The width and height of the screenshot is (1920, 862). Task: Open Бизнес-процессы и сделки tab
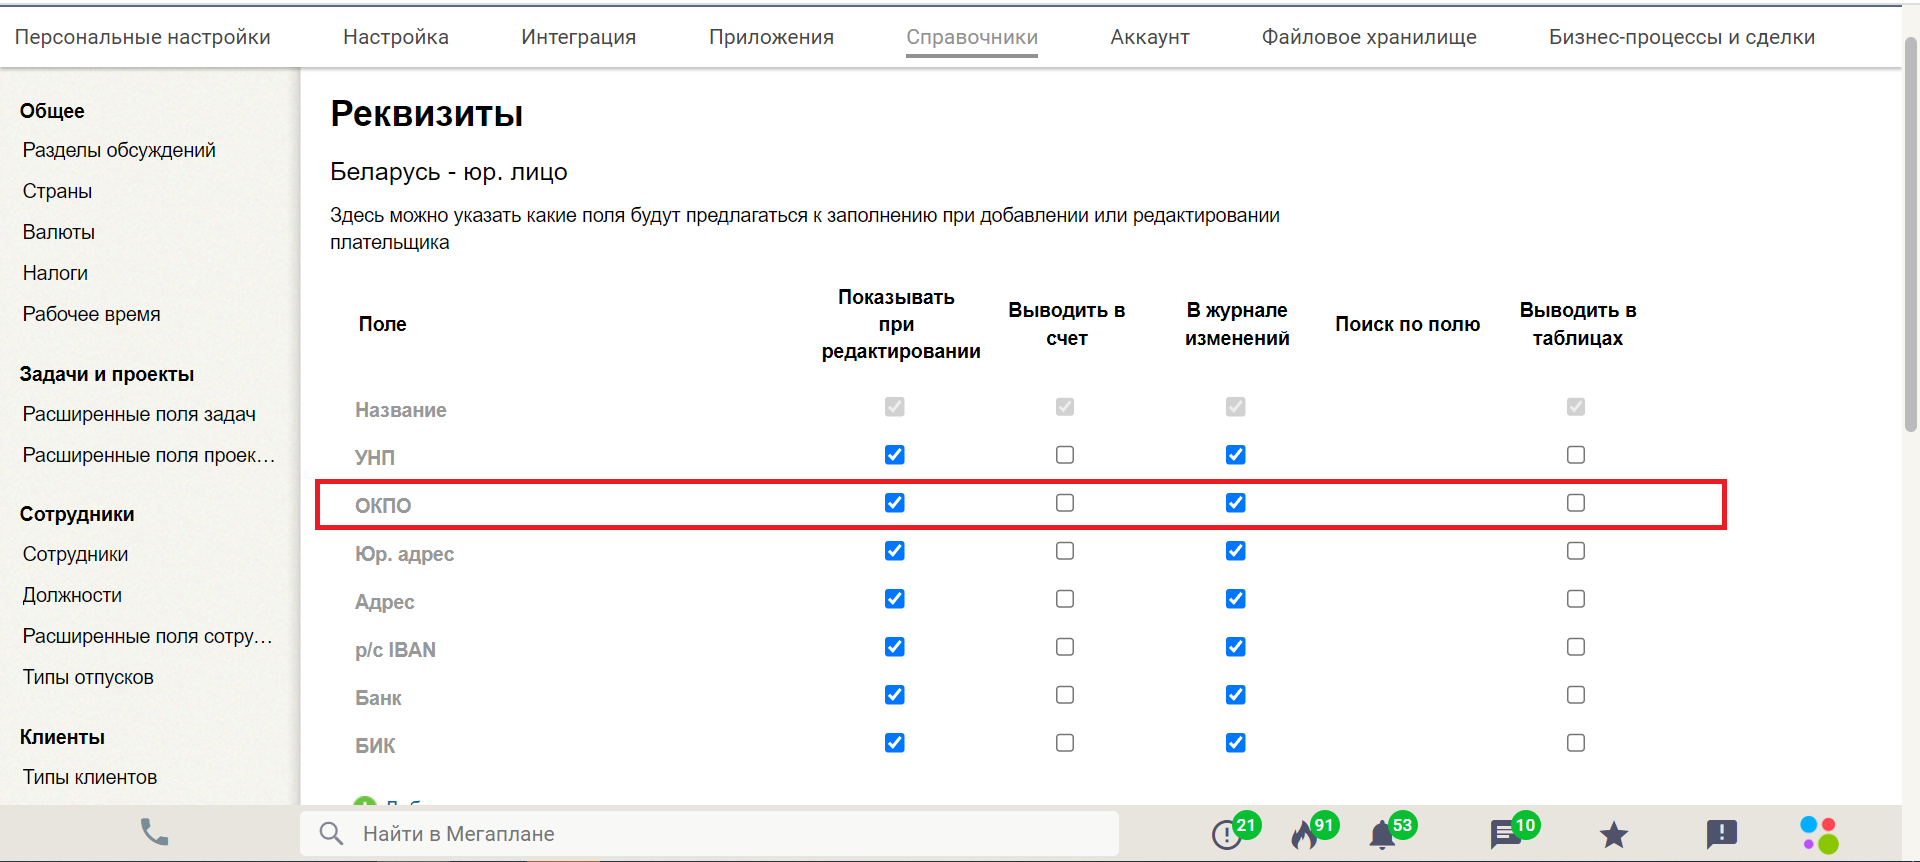coord(1682,37)
